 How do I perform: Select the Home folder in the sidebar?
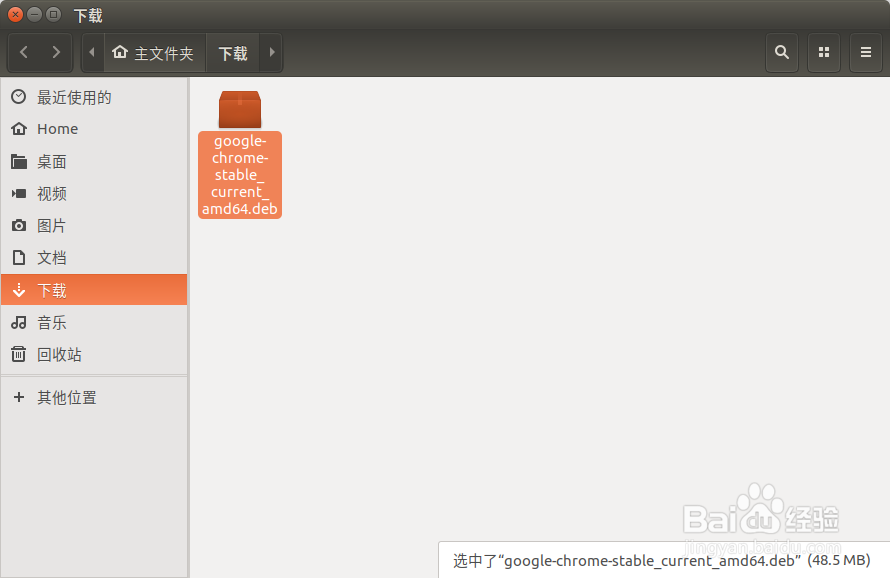tap(57, 129)
